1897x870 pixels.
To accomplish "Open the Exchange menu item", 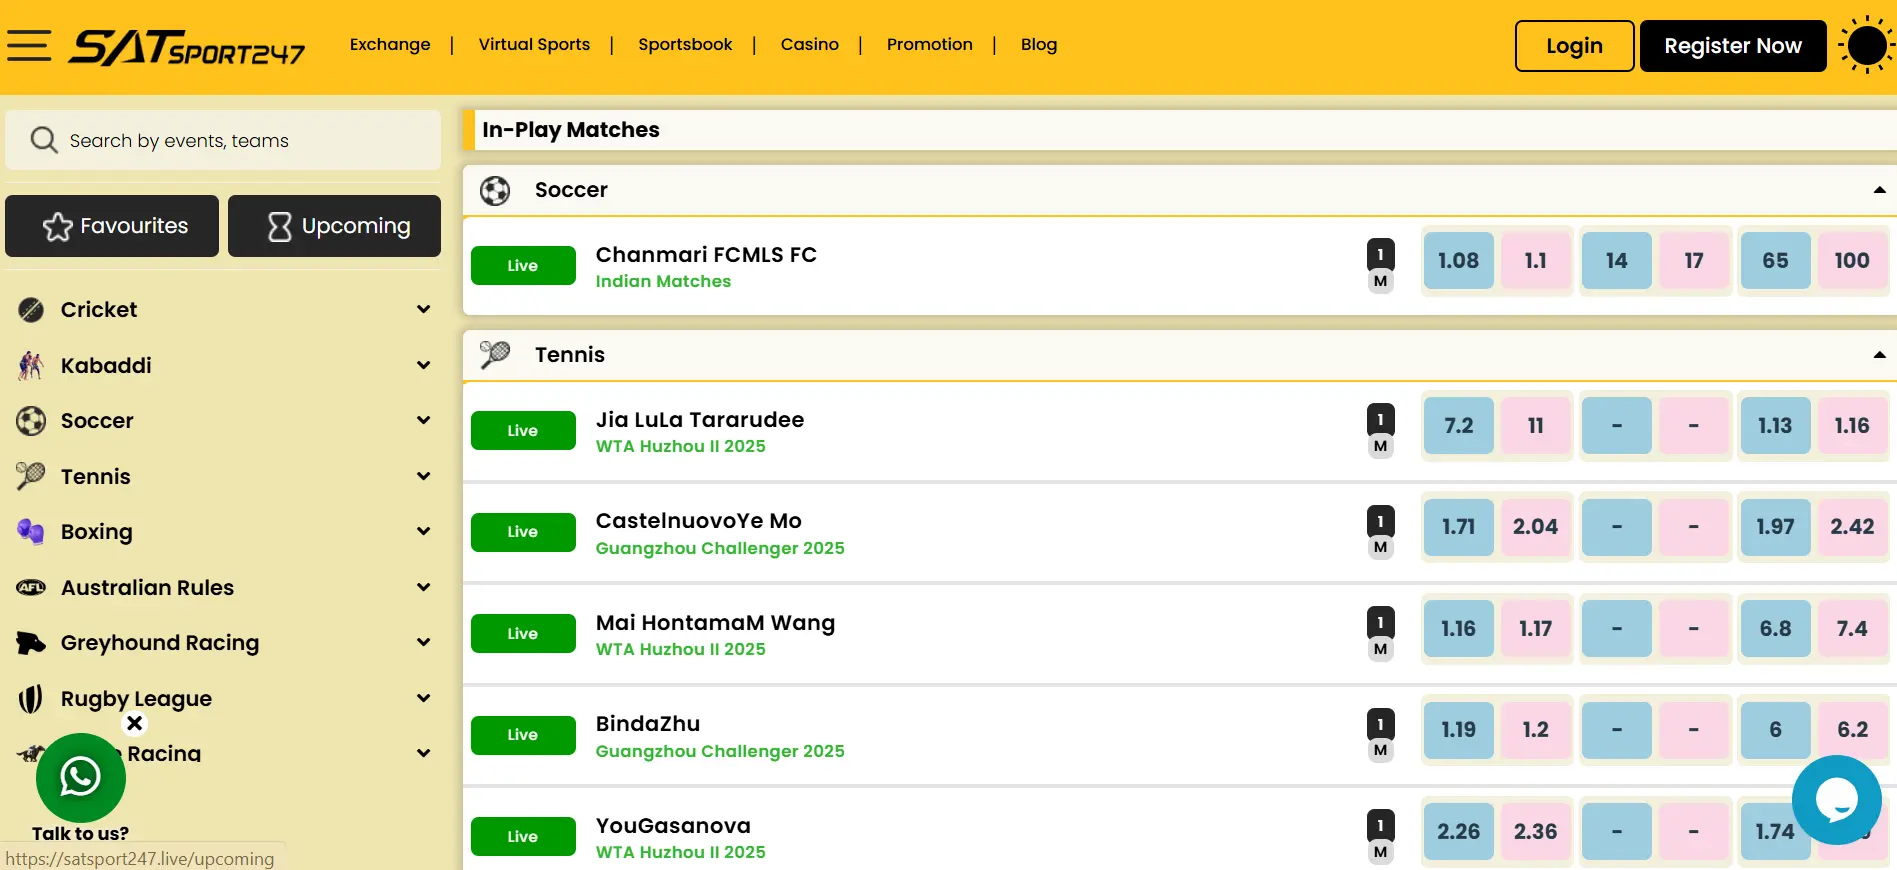I will (390, 45).
